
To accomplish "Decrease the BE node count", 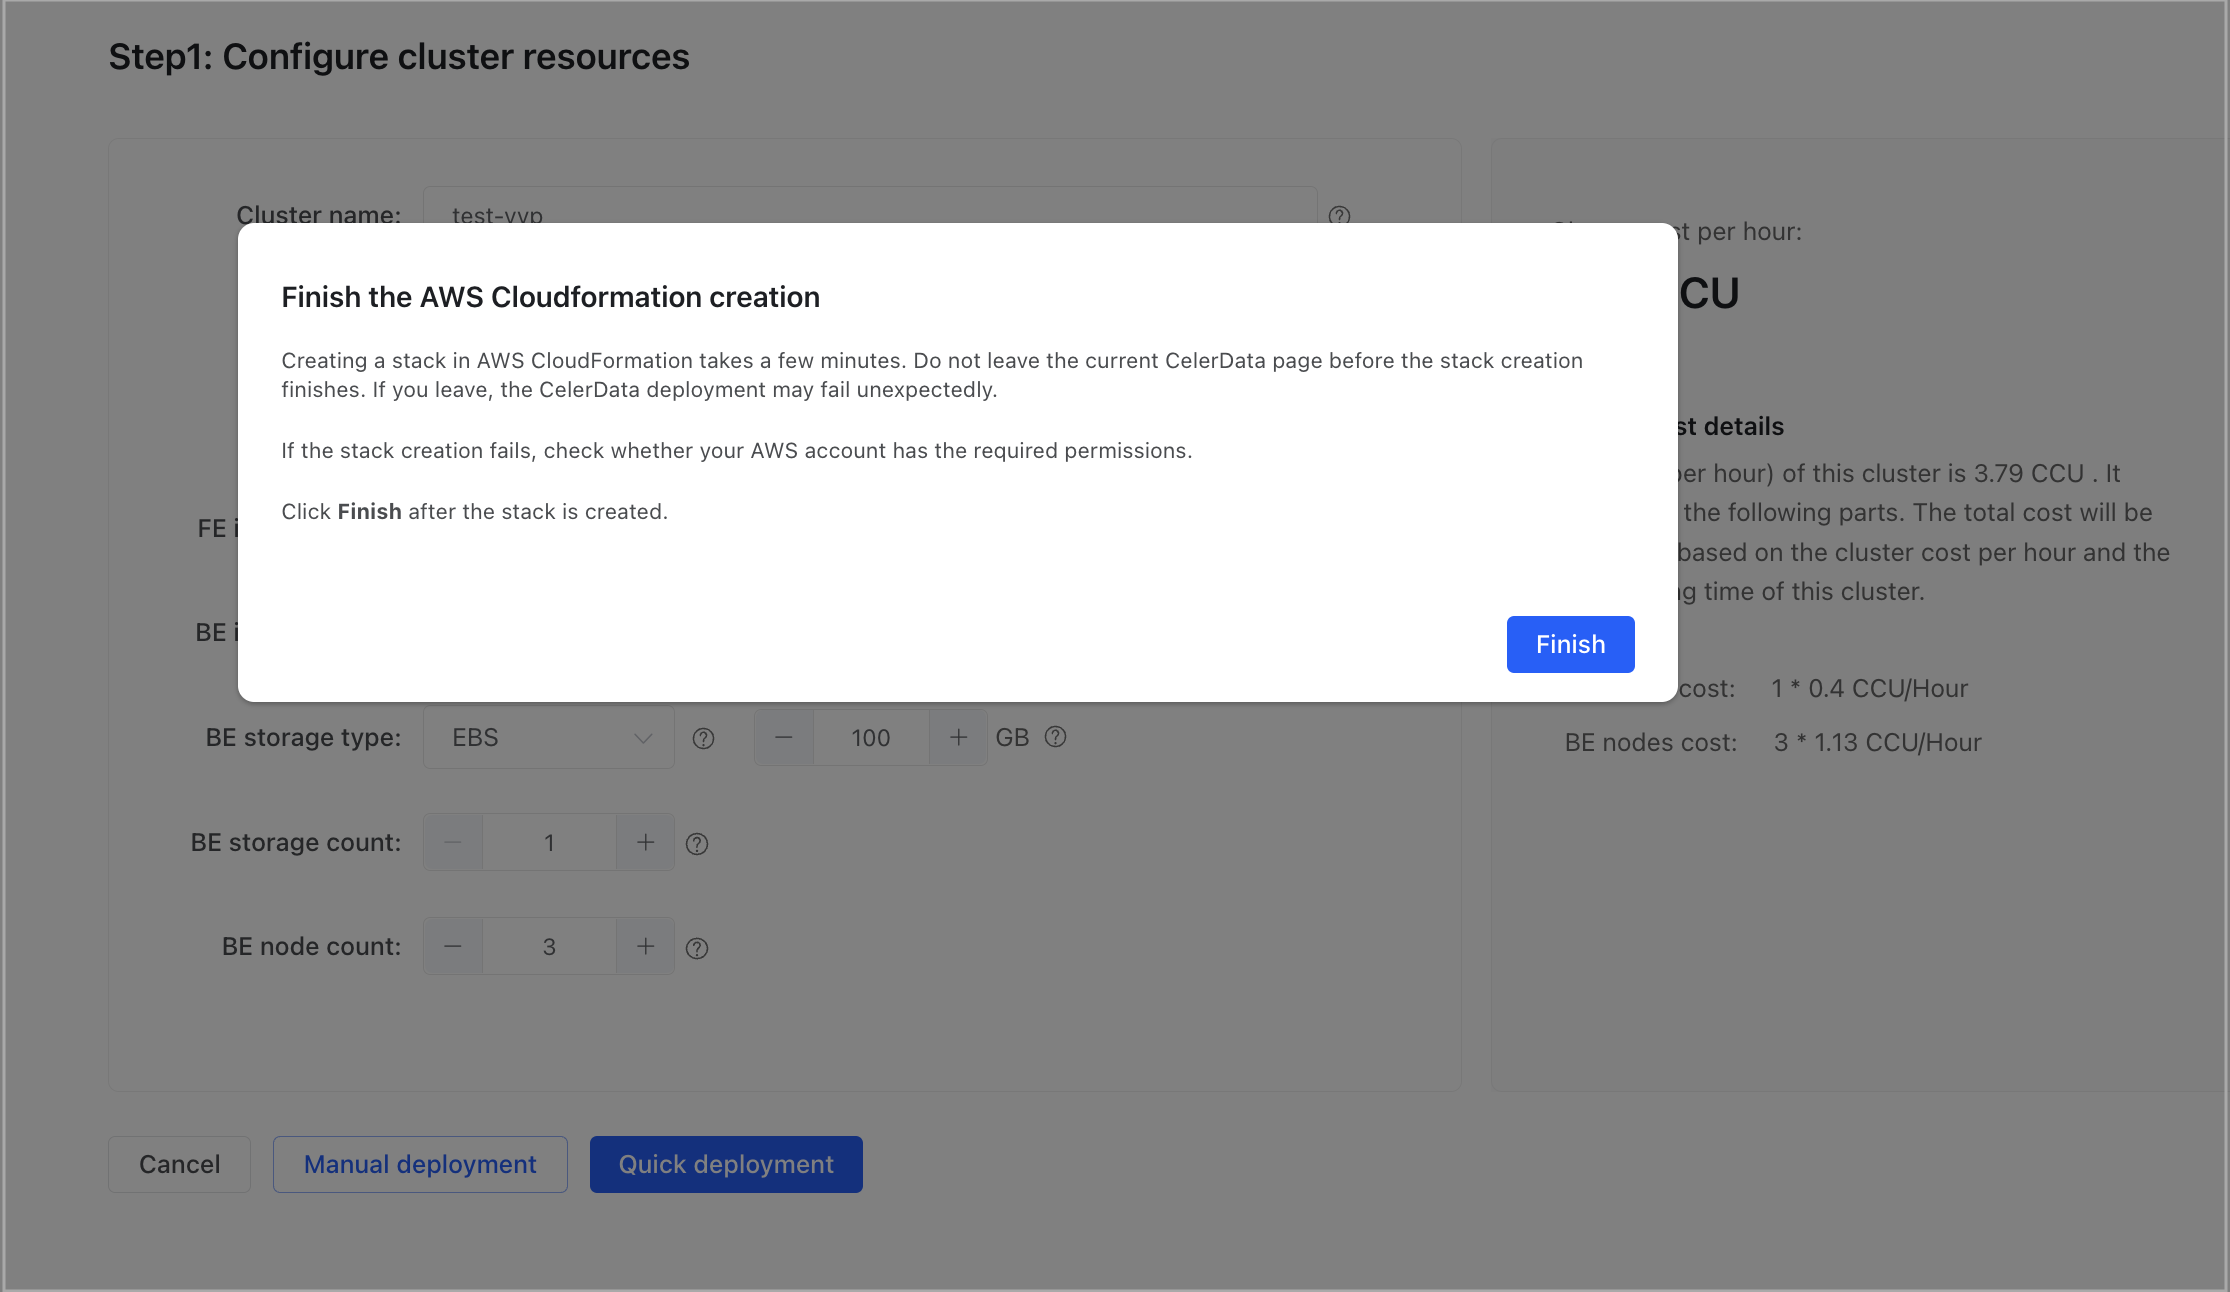I will click(453, 947).
